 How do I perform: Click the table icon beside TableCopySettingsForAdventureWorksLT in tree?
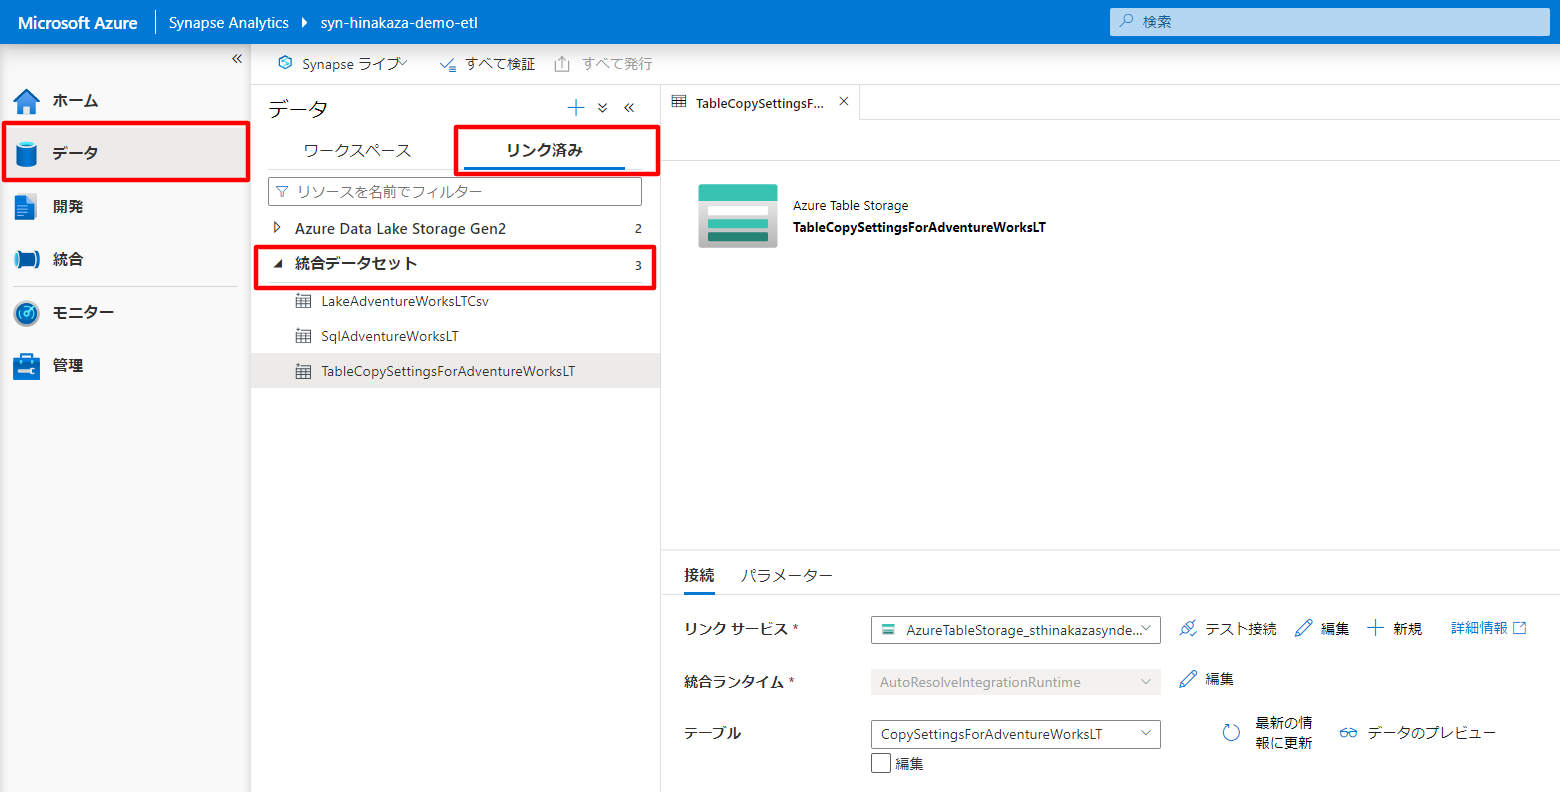coord(304,371)
